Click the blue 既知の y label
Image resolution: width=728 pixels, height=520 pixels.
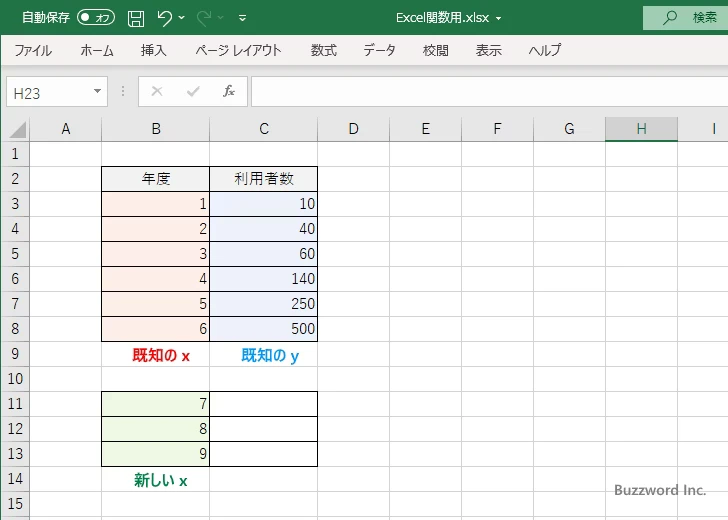tap(270, 356)
